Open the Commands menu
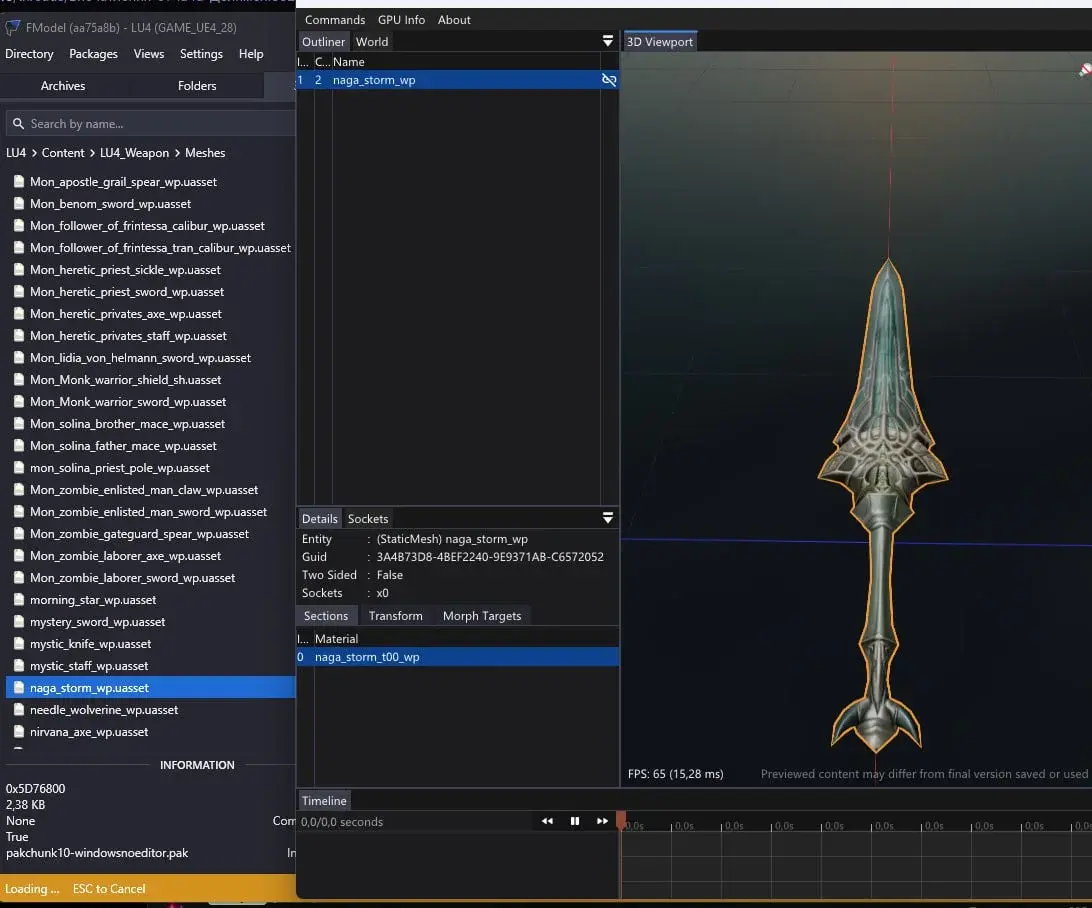This screenshot has height=908, width=1092. pos(335,20)
